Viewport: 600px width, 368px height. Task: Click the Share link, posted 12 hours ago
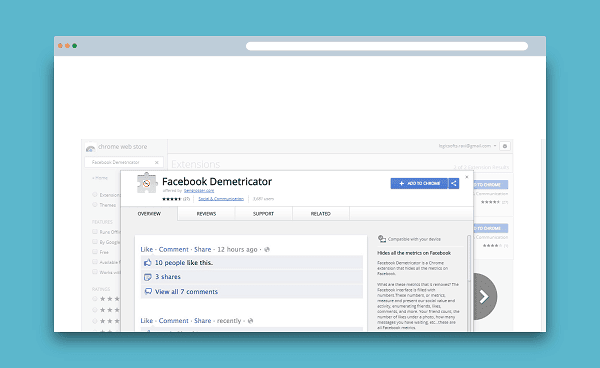(202, 249)
